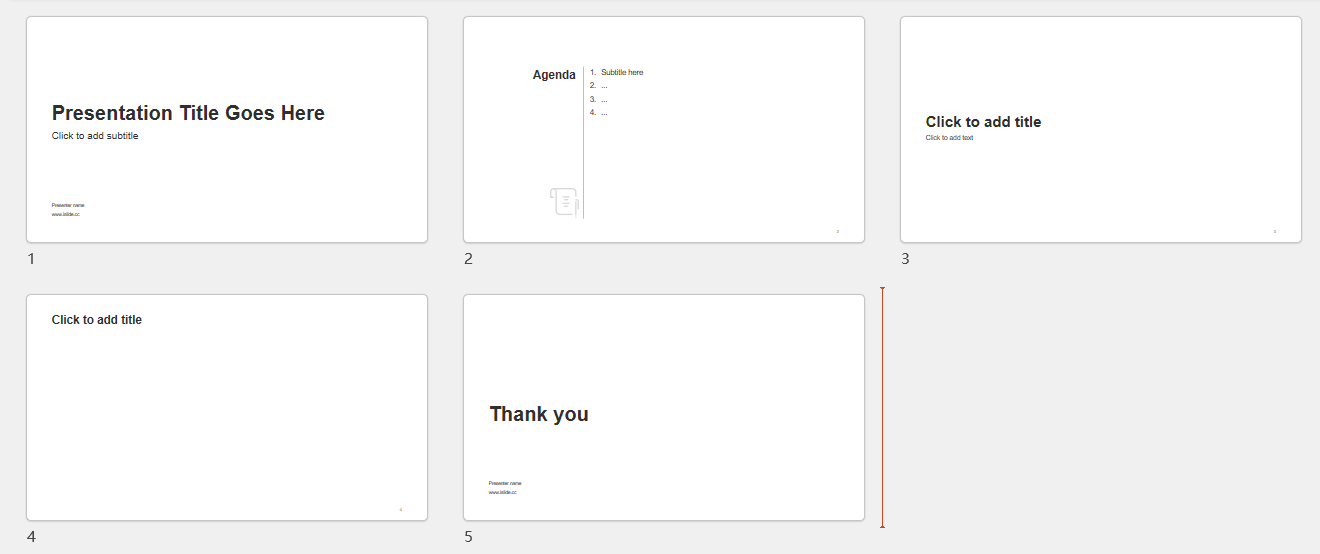Screen dimensions: 1320x554
Task: Click slide number 2 label below Agenda slide
Action: pos(468,258)
